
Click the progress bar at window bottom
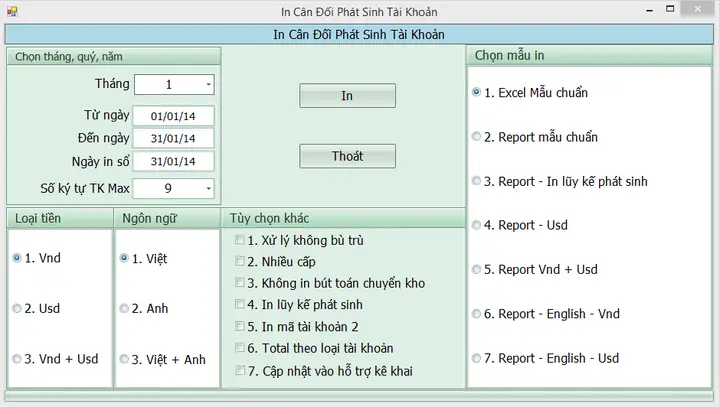(x=359, y=396)
